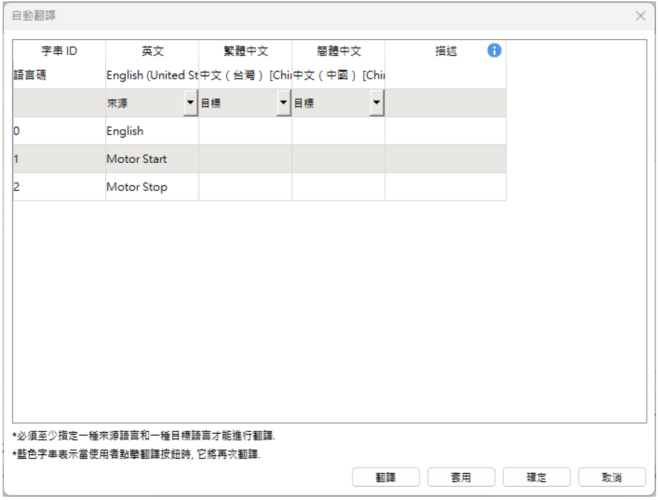The image size is (658, 500).
Task: Click the description cell for row 0
Action: point(445,130)
